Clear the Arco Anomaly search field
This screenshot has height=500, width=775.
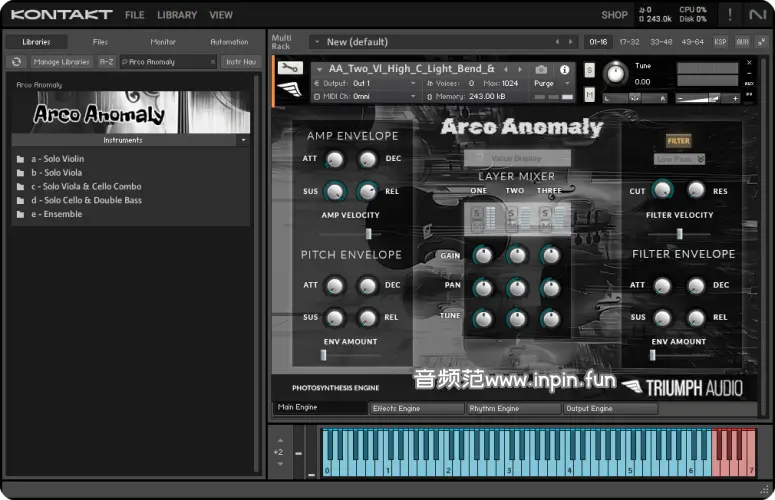click(212, 62)
